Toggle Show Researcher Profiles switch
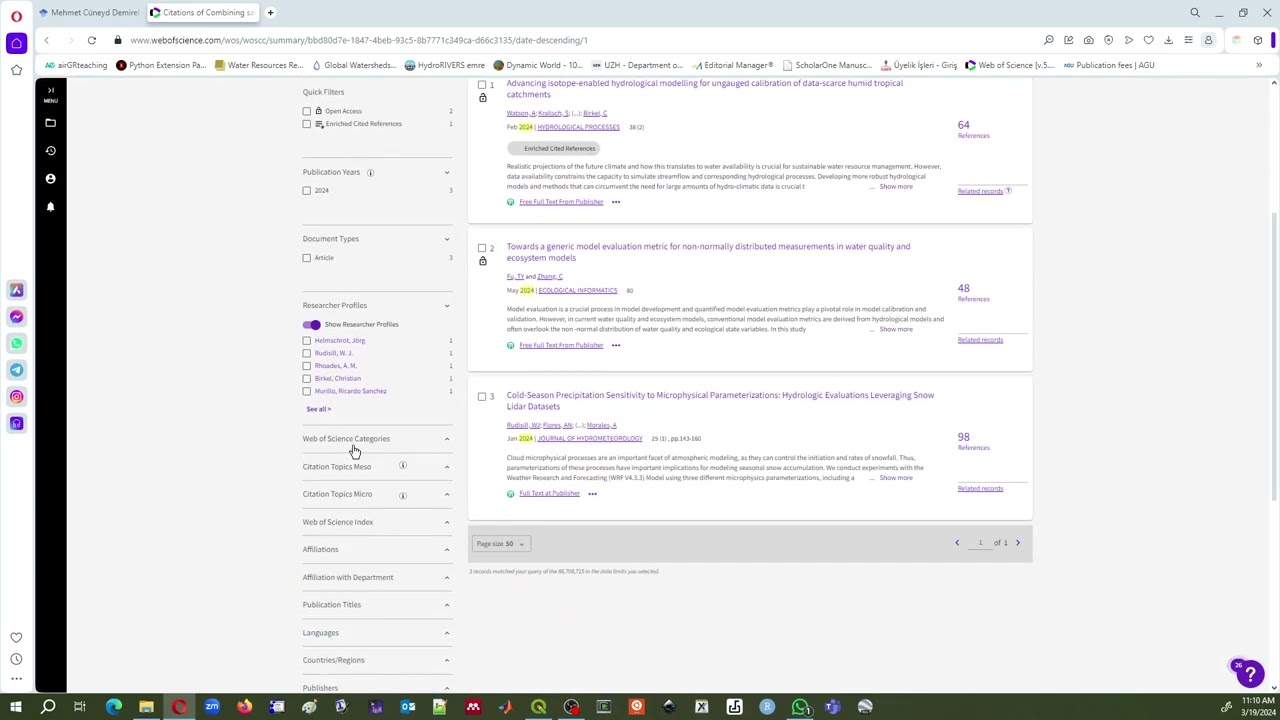 tap(312, 324)
